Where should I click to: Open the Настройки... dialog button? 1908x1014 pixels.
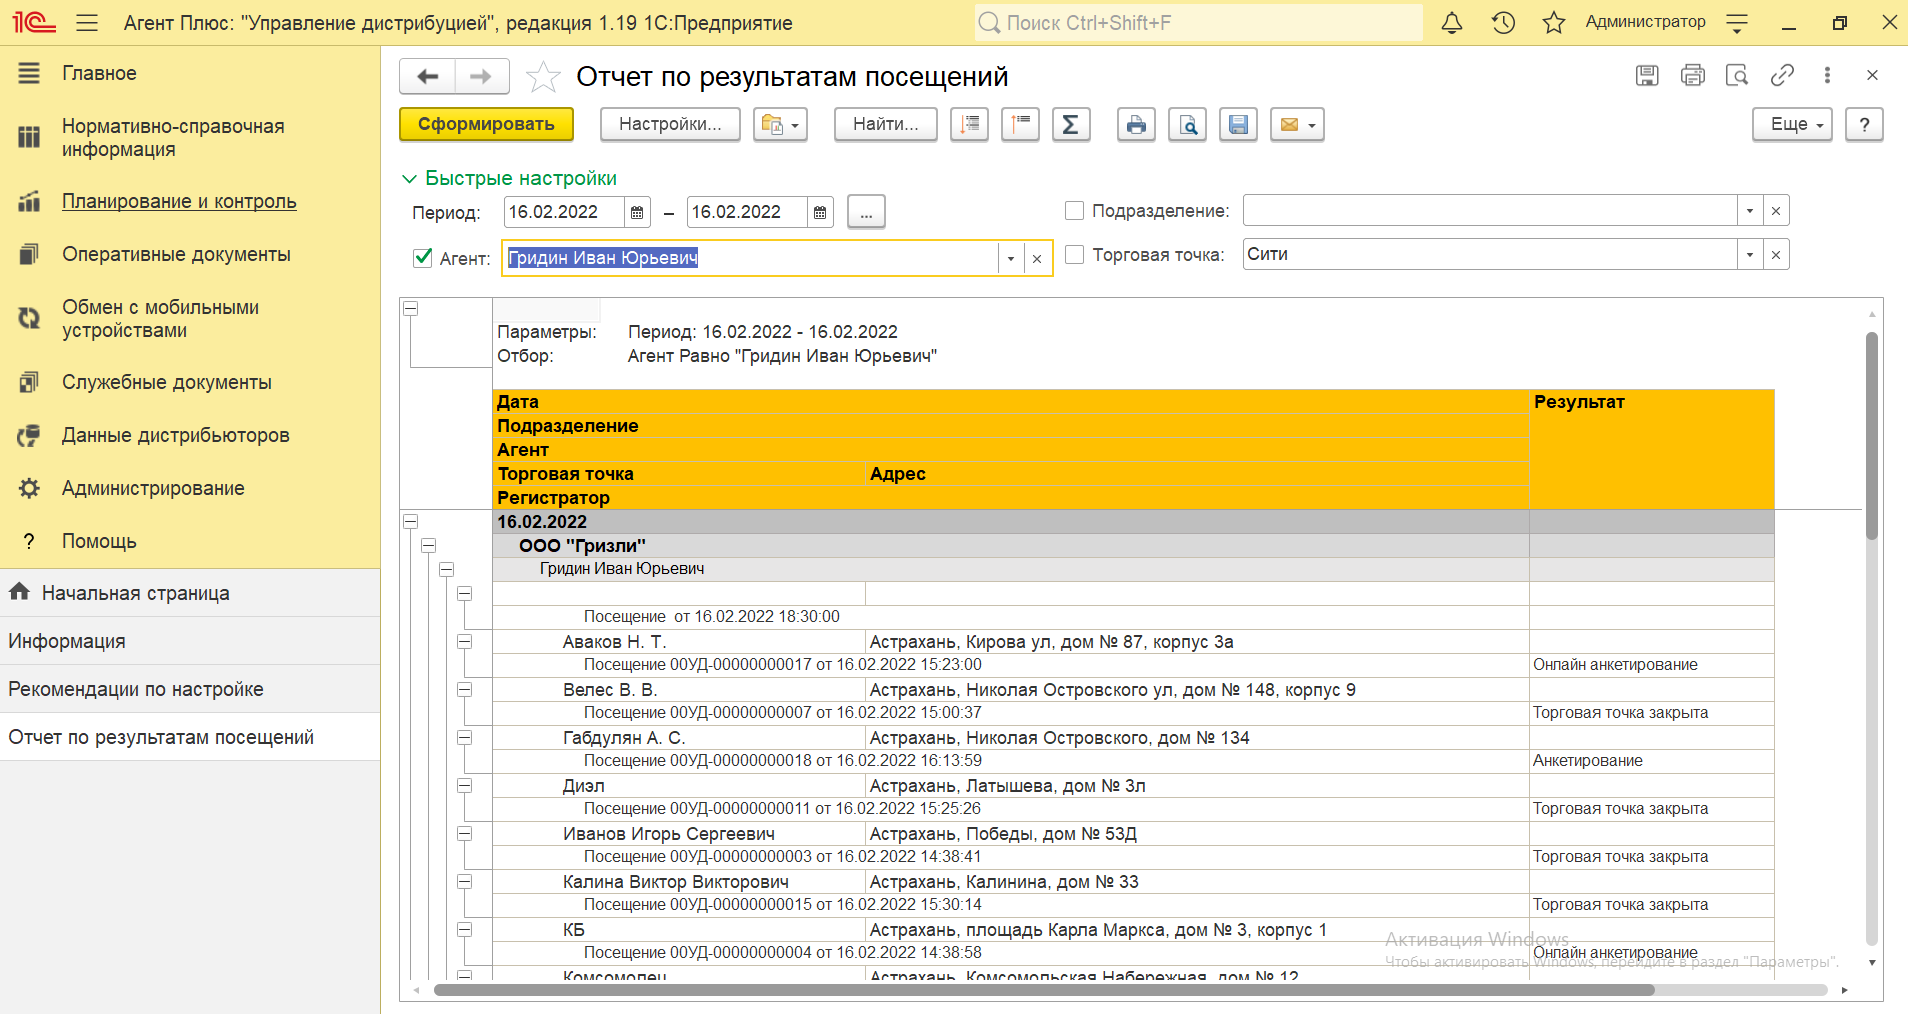669,125
